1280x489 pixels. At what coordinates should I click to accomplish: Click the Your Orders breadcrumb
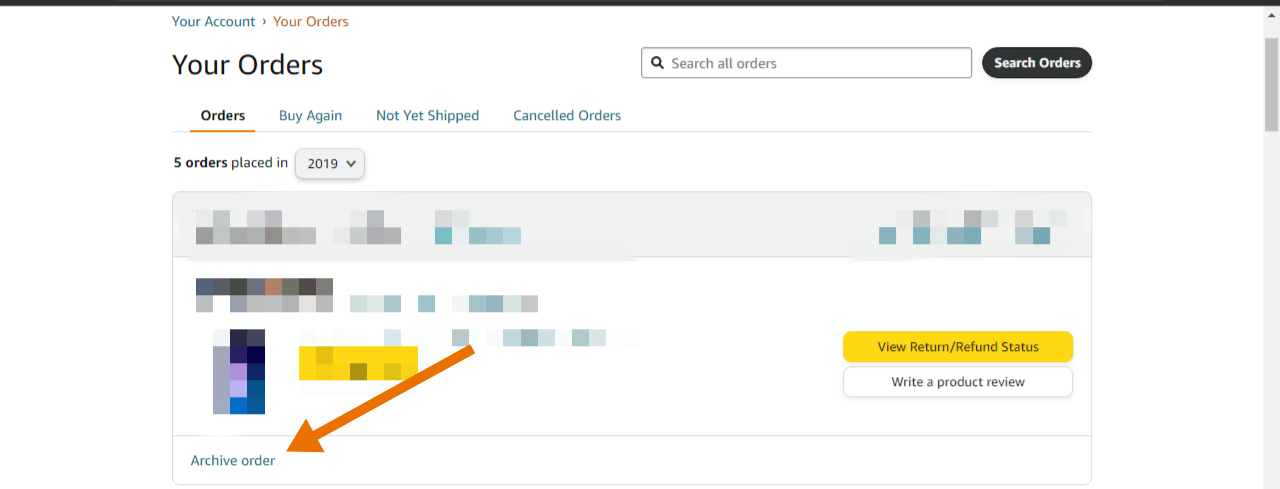tap(311, 21)
